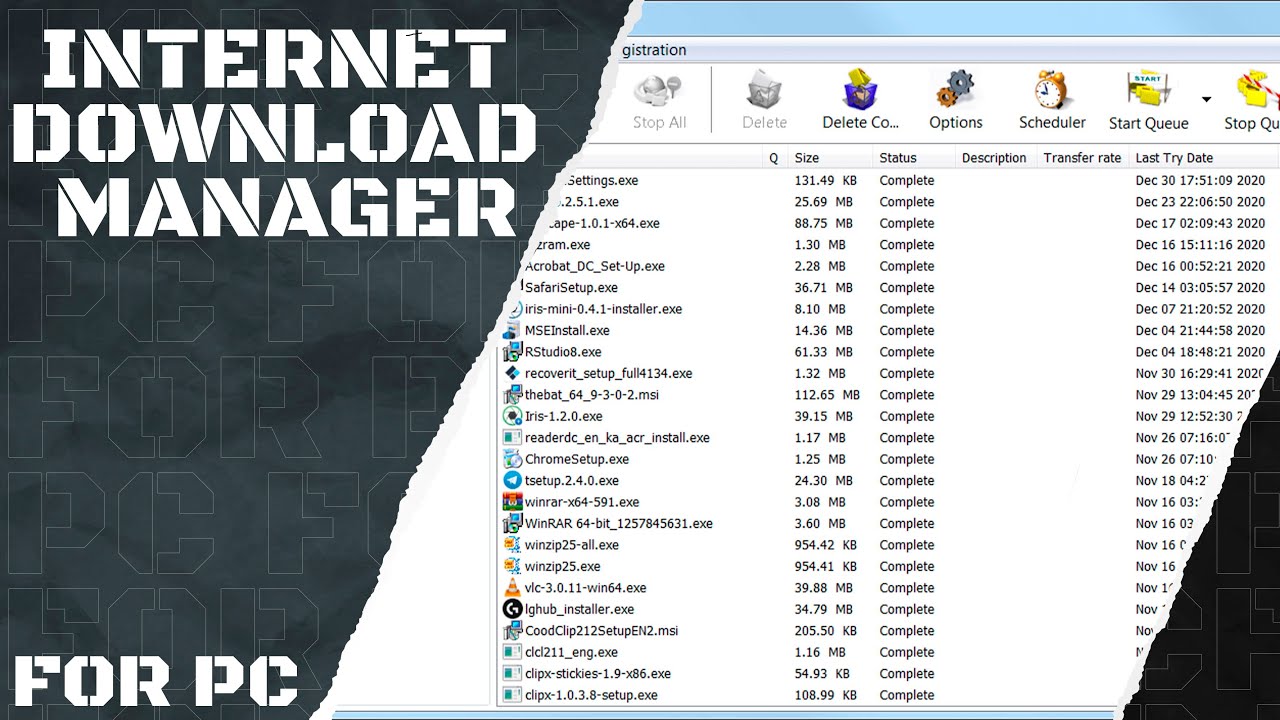Screen dimensions: 1280x720
Task: Select the clcl211_eng.exe file icon
Action: [512, 652]
